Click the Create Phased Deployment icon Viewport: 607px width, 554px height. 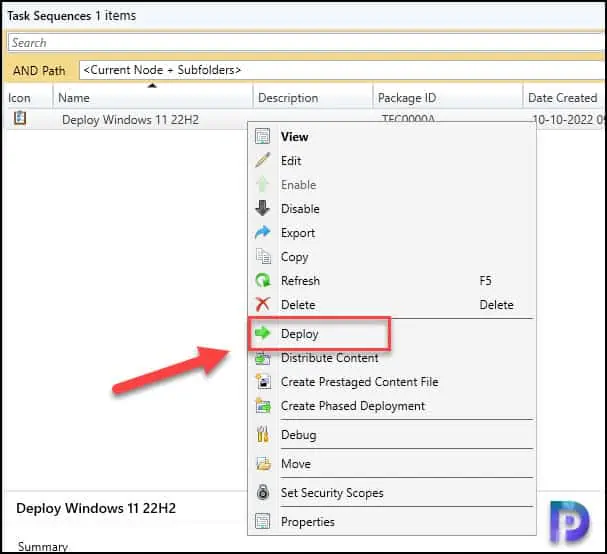[x=264, y=405]
